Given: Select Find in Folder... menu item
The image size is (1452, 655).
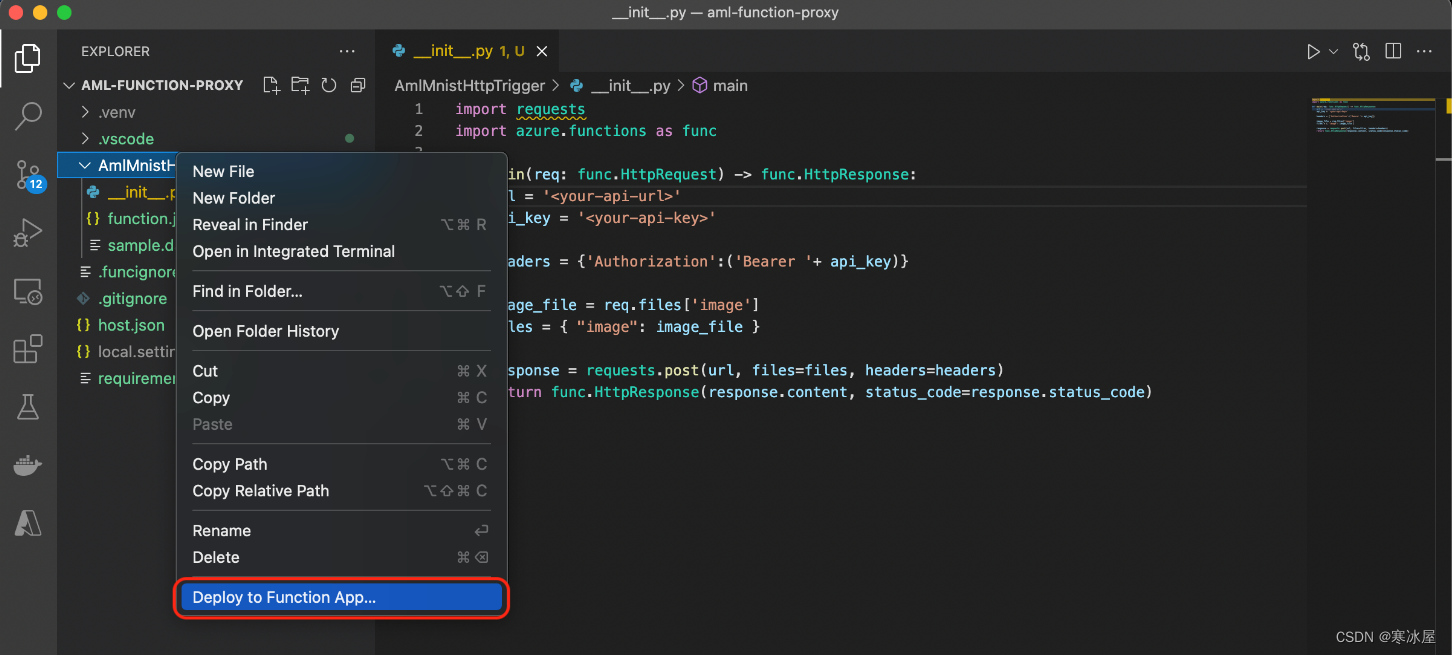Looking at the screenshot, I should [x=341, y=291].
